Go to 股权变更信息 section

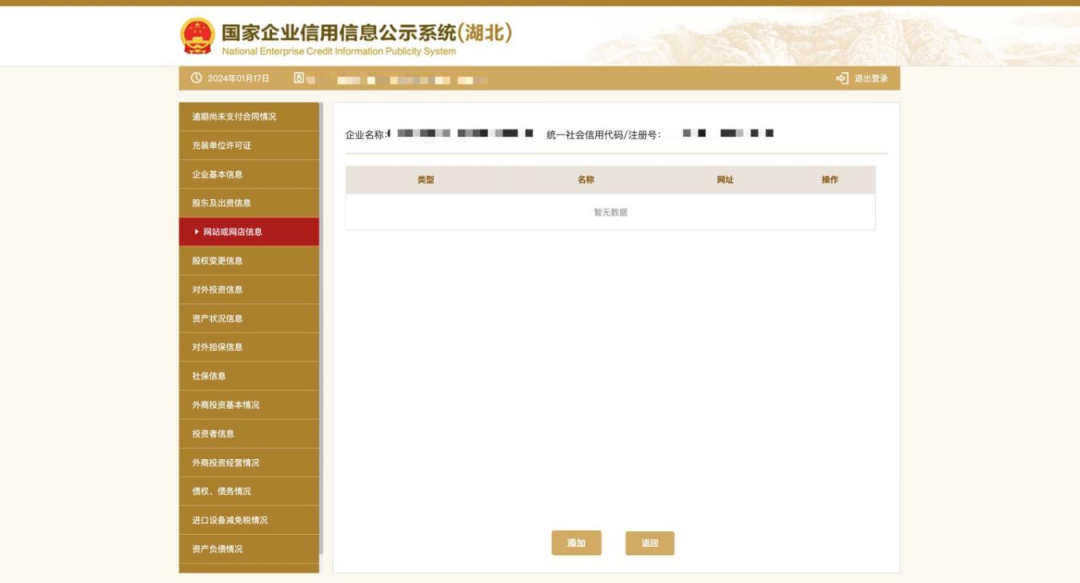pos(217,261)
